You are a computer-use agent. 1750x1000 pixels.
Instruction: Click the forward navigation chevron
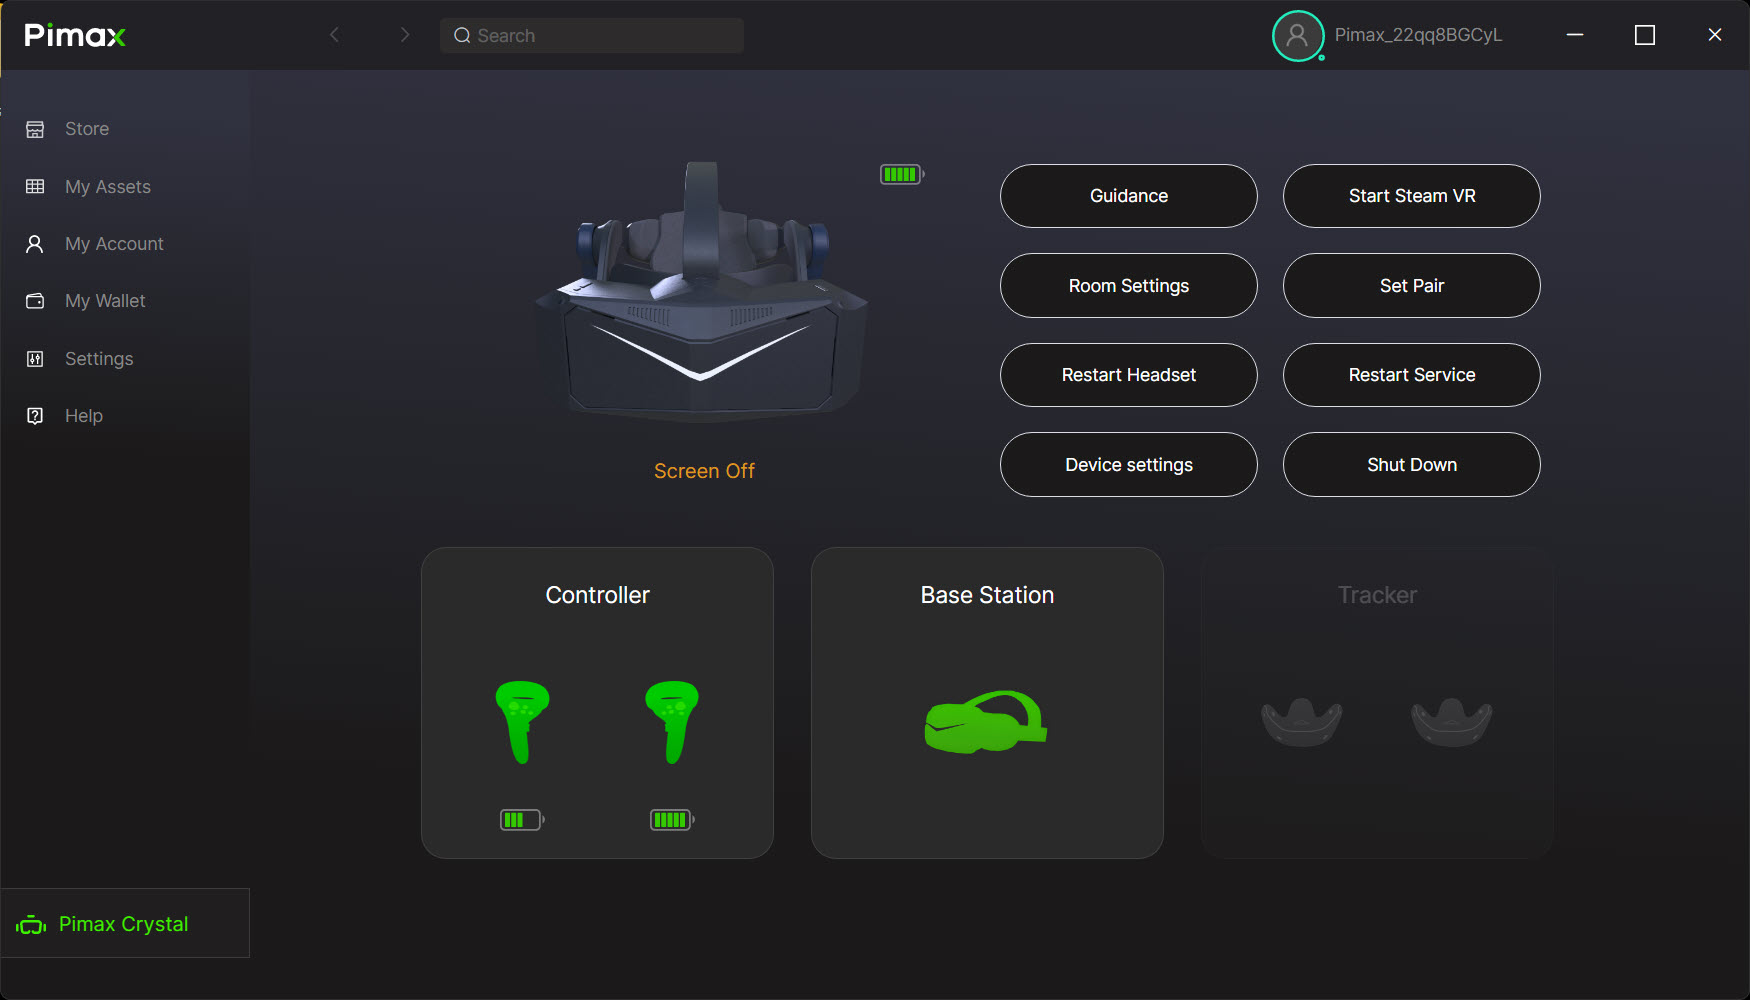[x=404, y=34]
